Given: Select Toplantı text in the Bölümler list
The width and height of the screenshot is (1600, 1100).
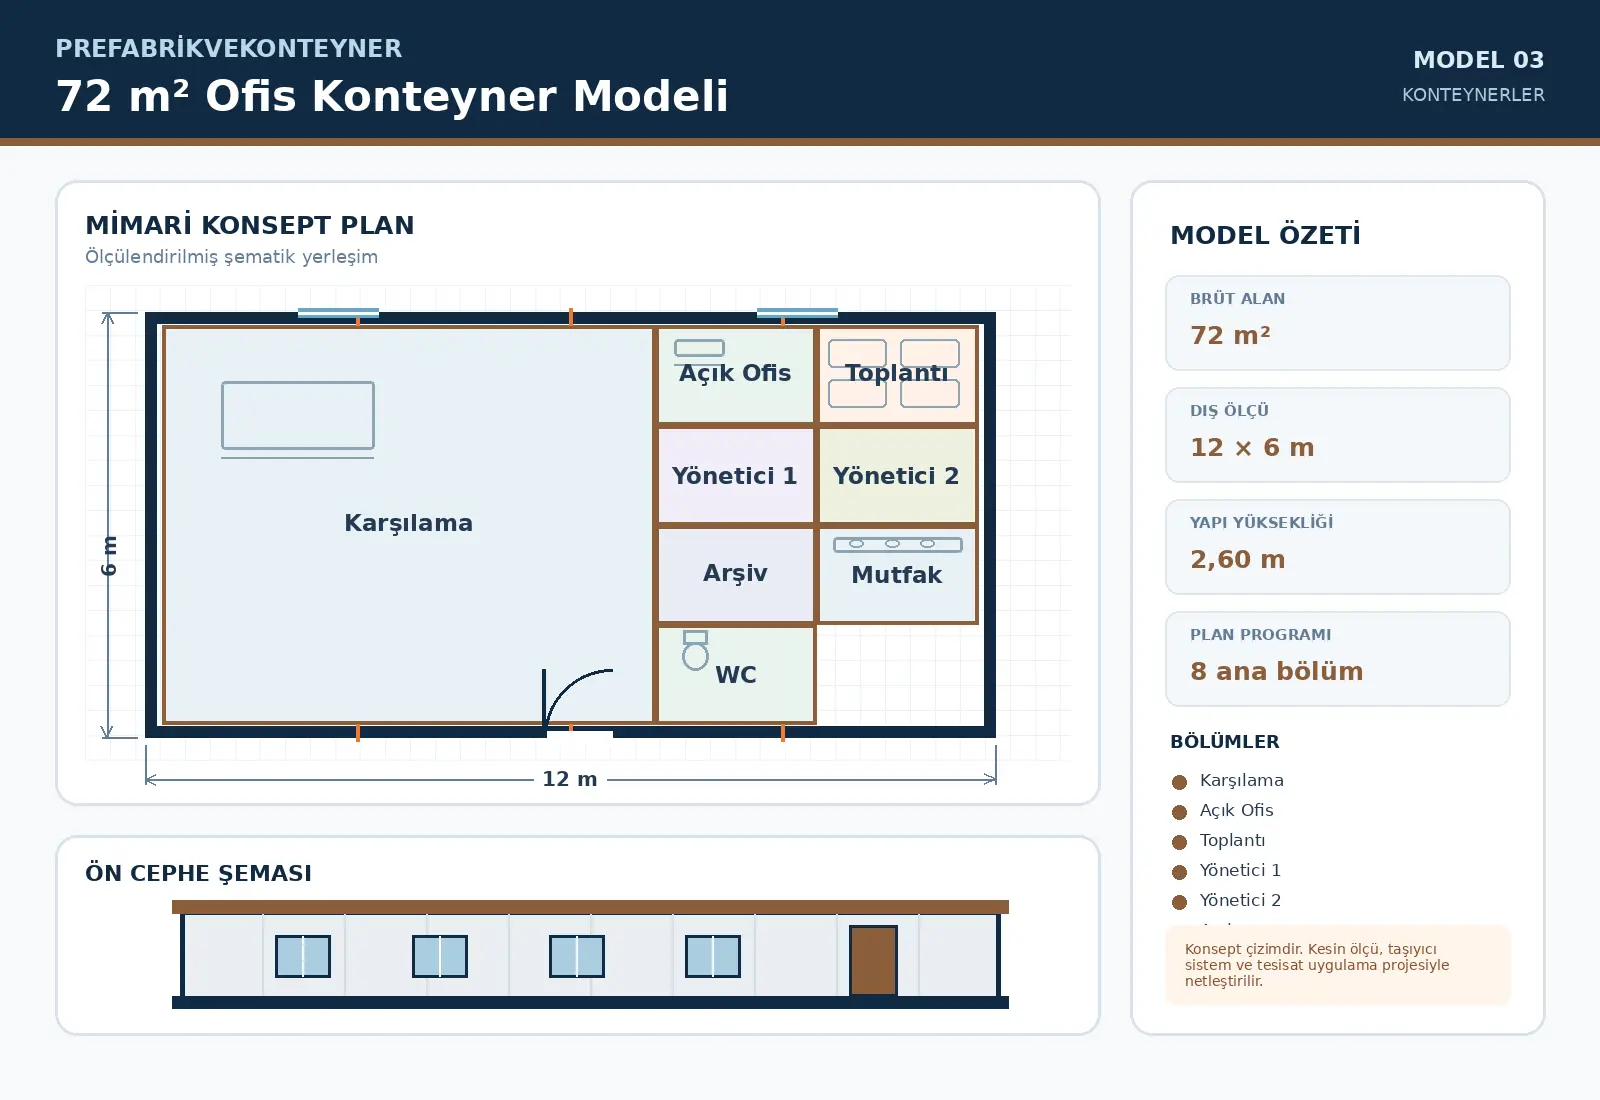Looking at the screenshot, I should [x=1233, y=841].
